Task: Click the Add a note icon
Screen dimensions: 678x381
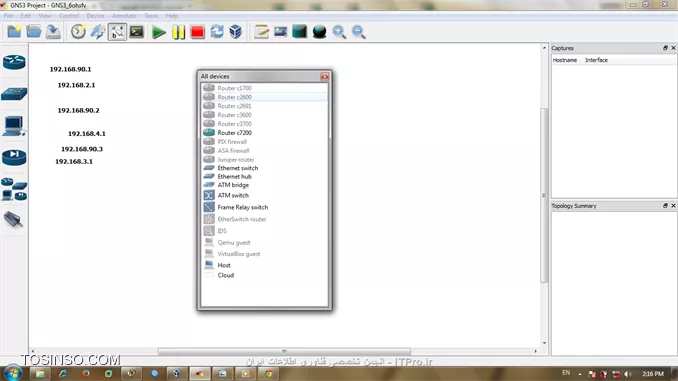Action: pos(261,32)
